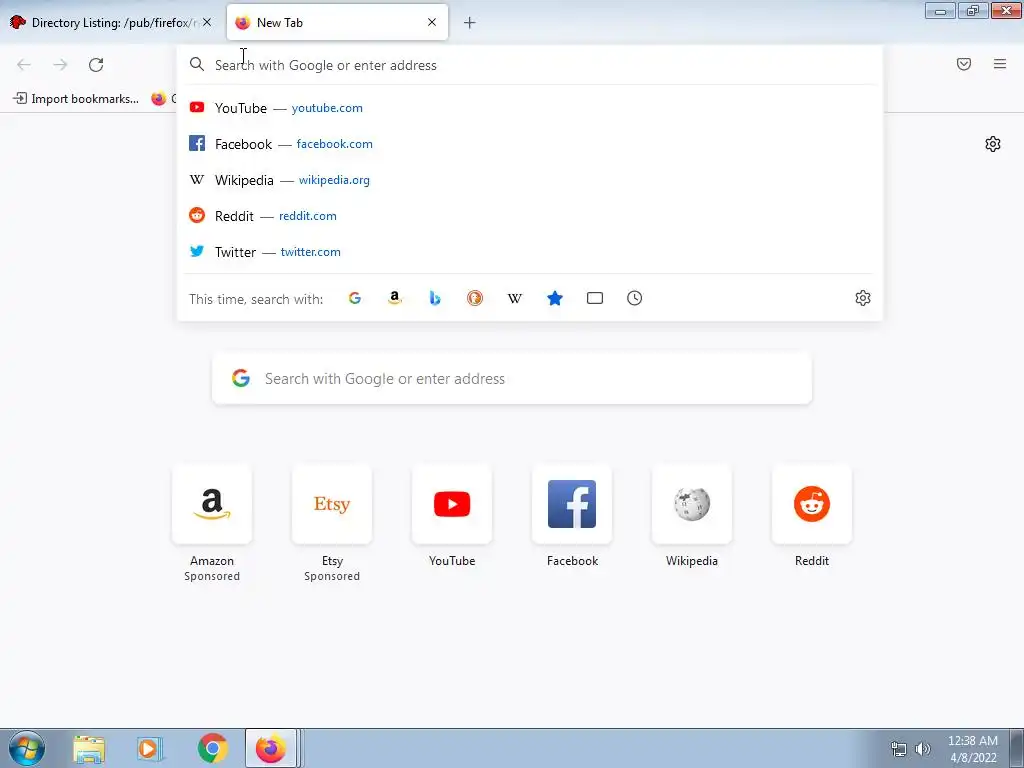
Task: Choose the Reddit suggestion row
Action: tap(529, 216)
